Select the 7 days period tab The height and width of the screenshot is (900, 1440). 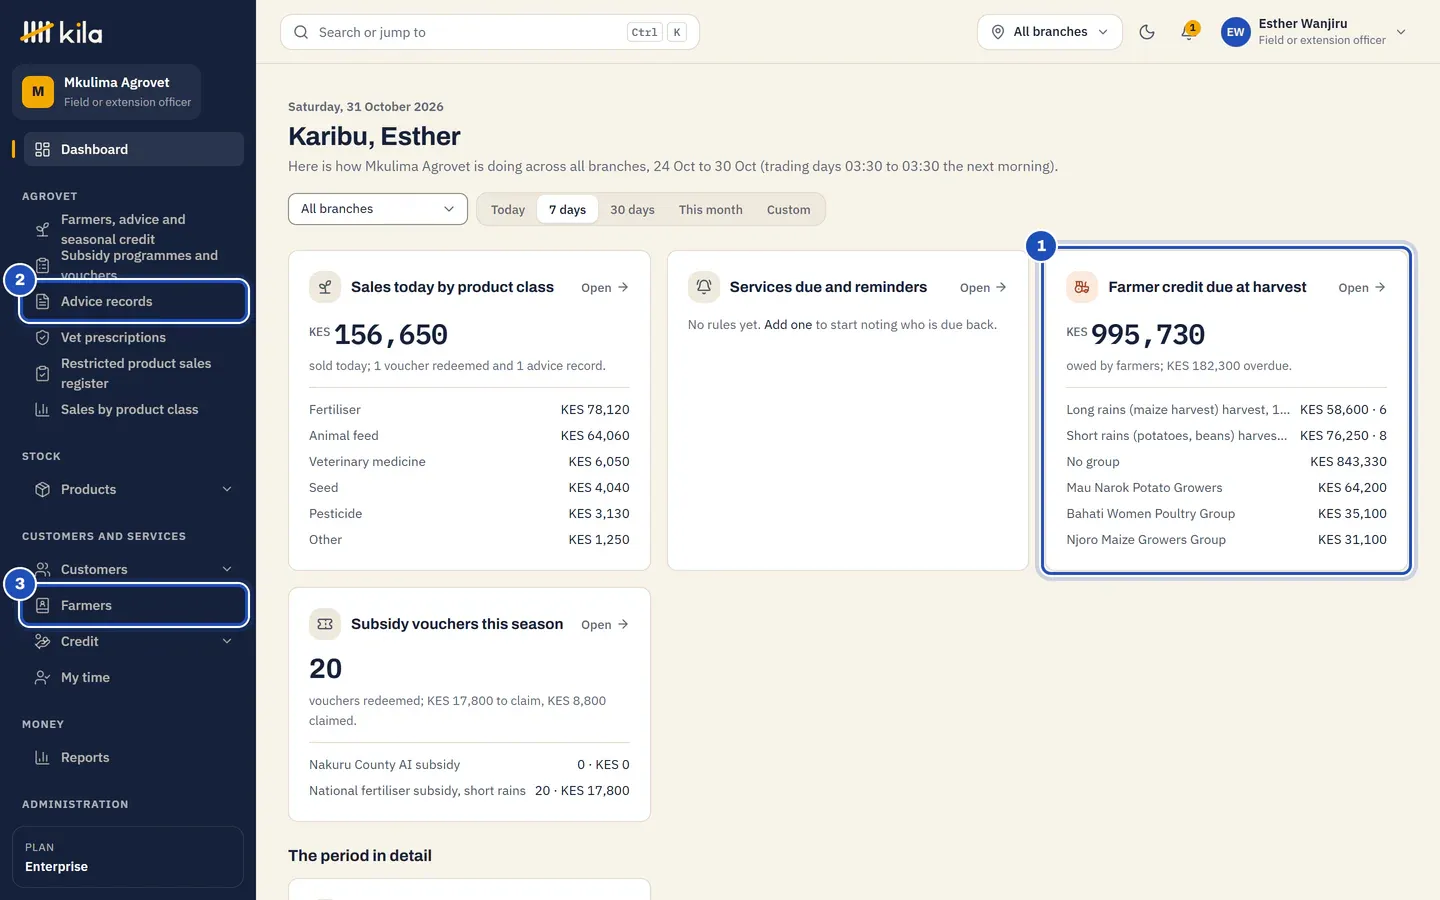pyautogui.click(x=567, y=209)
